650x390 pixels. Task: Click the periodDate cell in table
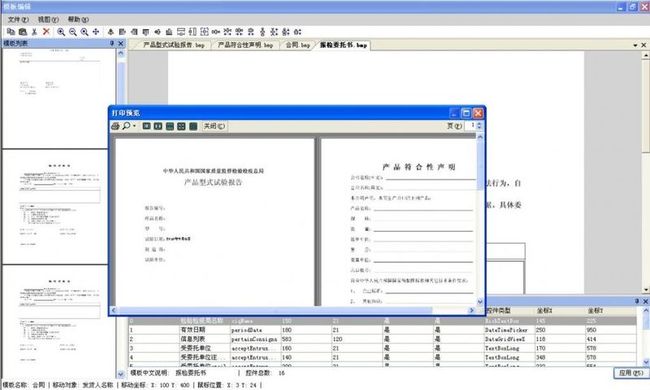[x=255, y=330]
